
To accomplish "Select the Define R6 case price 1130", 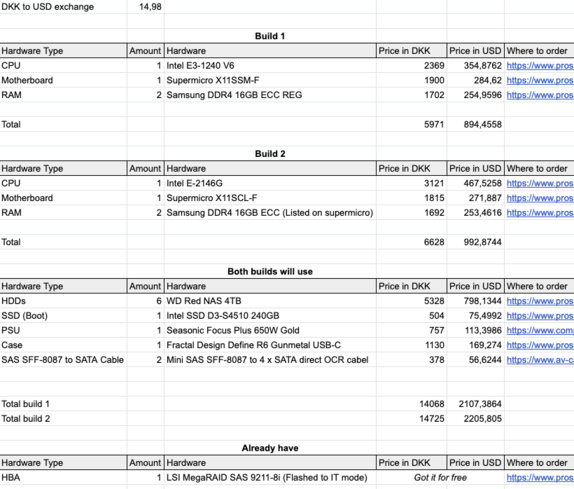I will pyautogui.click(x=411, y=345).
